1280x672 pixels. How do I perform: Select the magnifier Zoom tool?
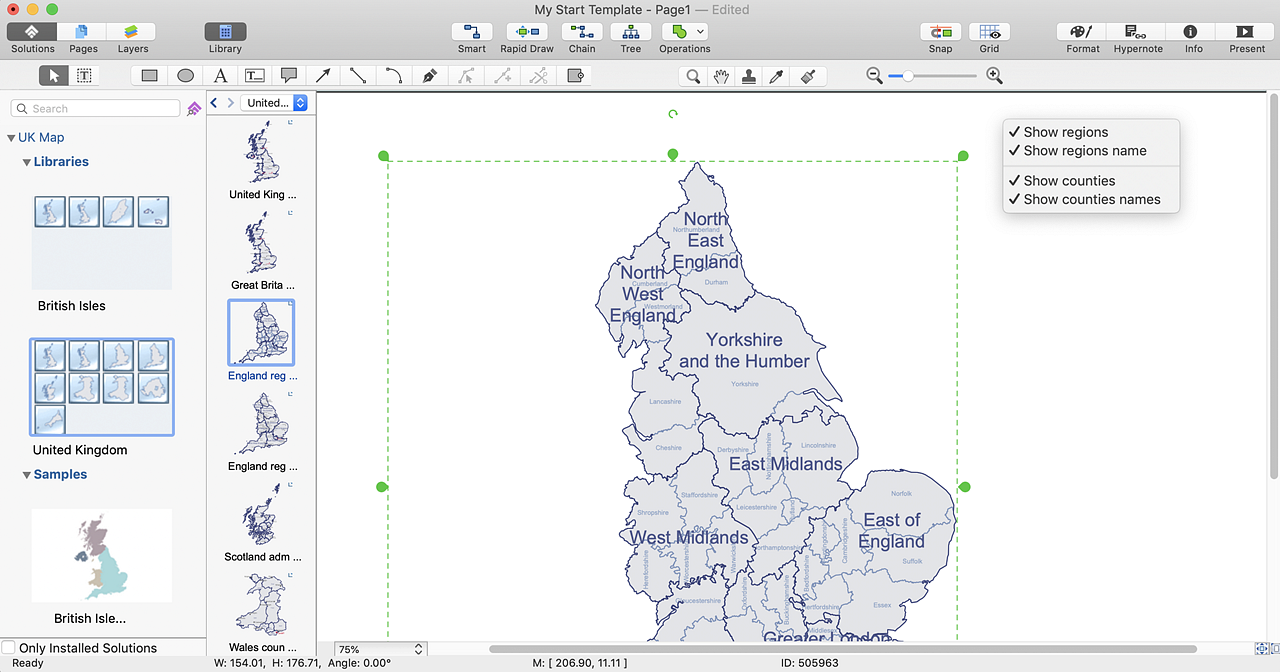(x=693, y=75)
